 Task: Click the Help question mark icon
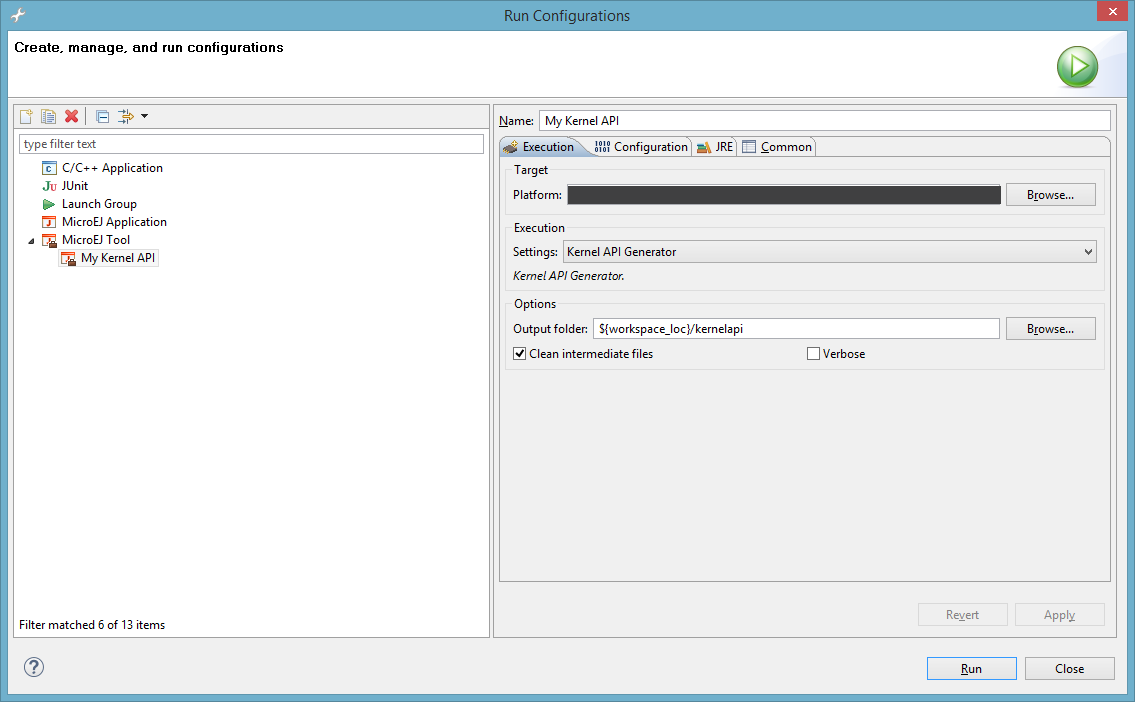[34, 667]
